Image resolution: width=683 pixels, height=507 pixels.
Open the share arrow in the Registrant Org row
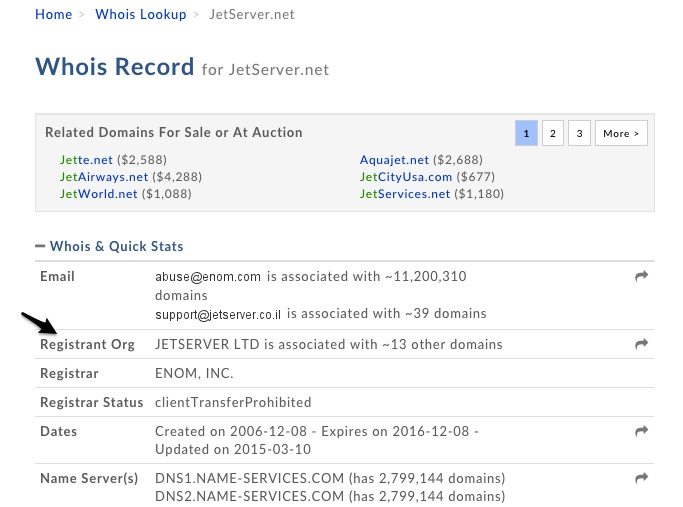coord(641,344)
